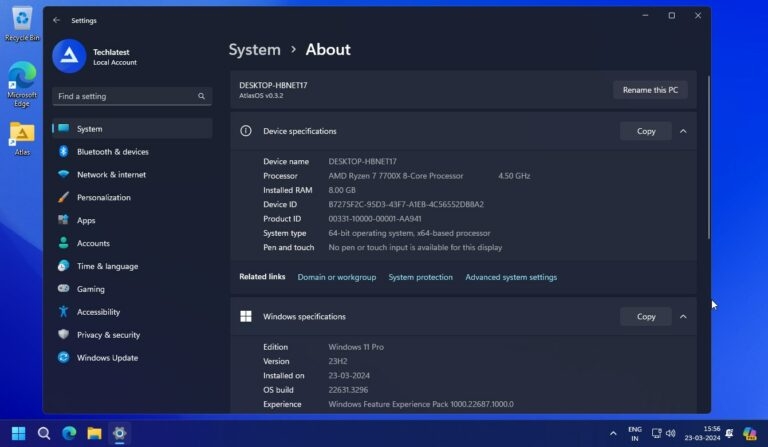Click the Techlatest account avatar
Viewport: 768px width, 447px height.
pyautogui.click(x=69, y=56)
